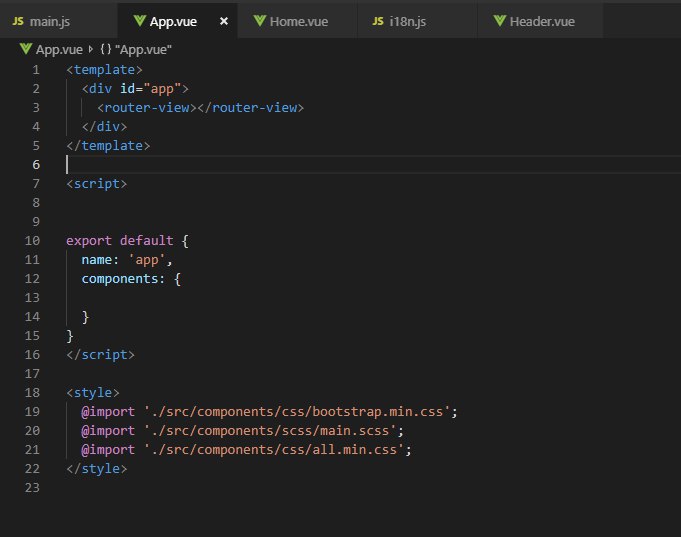This screenshot has height=537, width=681.
Task: Click the div id="app" line
Action: 135,89
